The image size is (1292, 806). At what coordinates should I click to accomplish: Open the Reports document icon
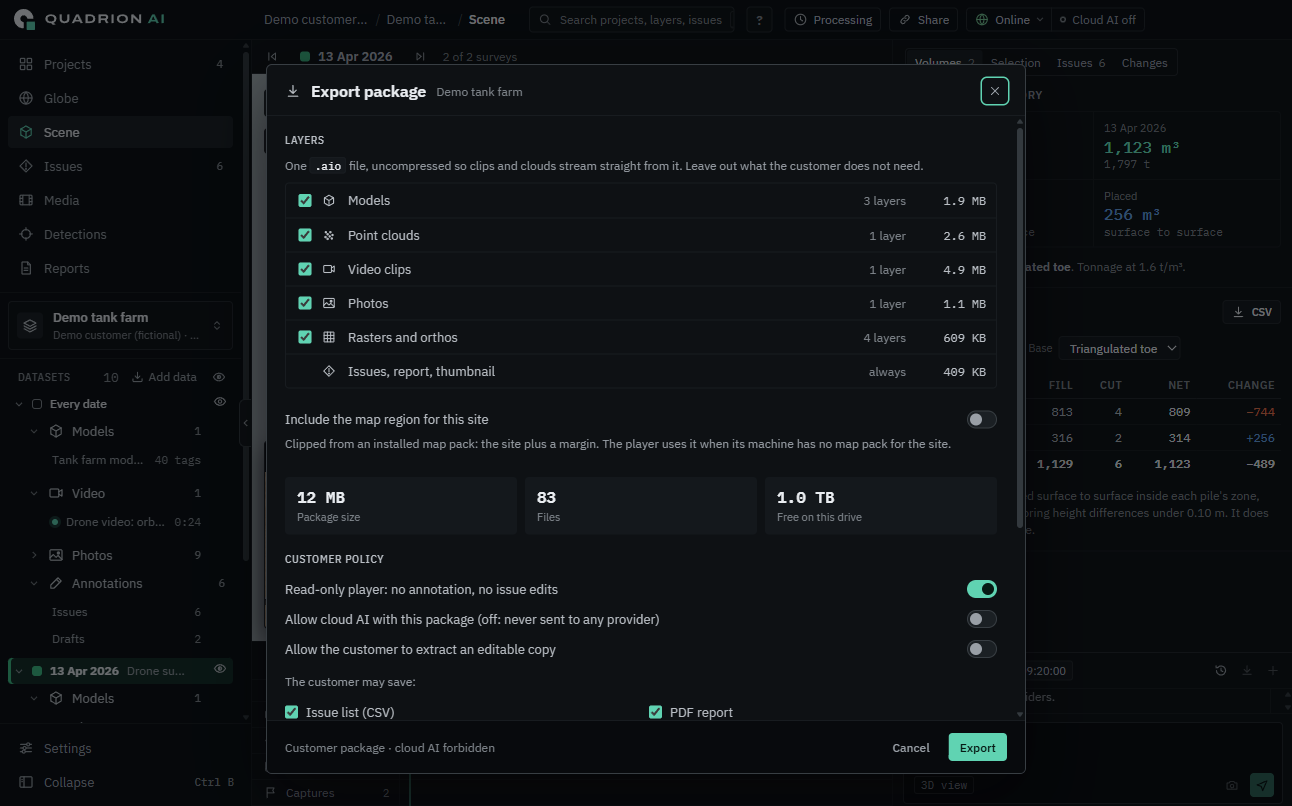coord(26,268)
